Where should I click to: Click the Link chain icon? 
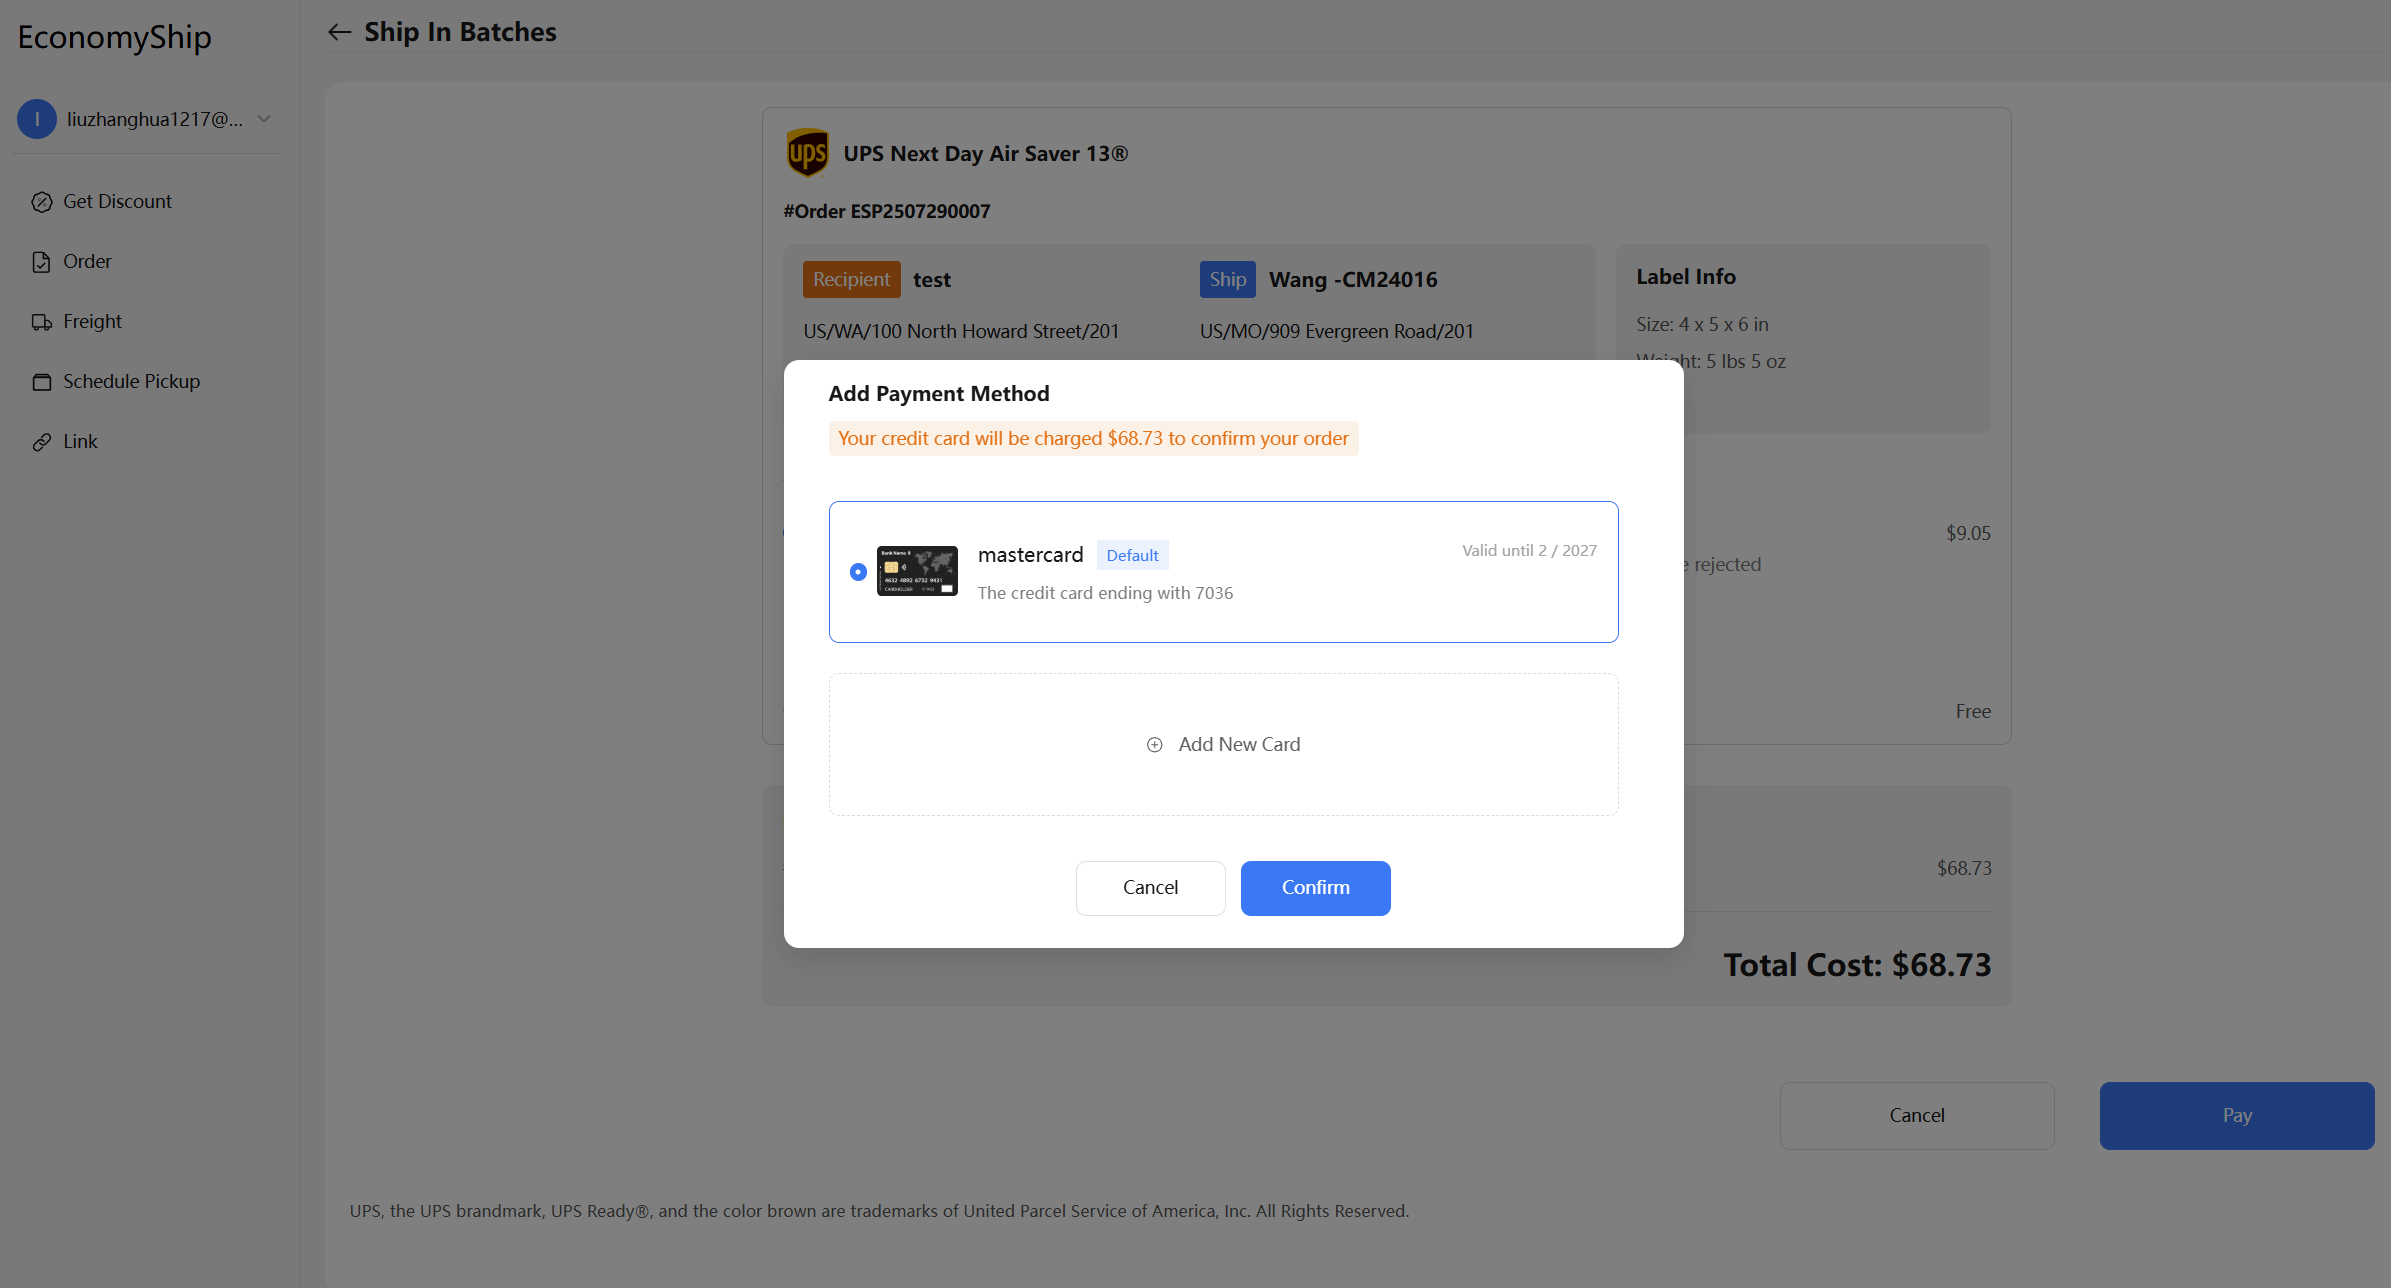pyautogui.click(x=41, y=442)
